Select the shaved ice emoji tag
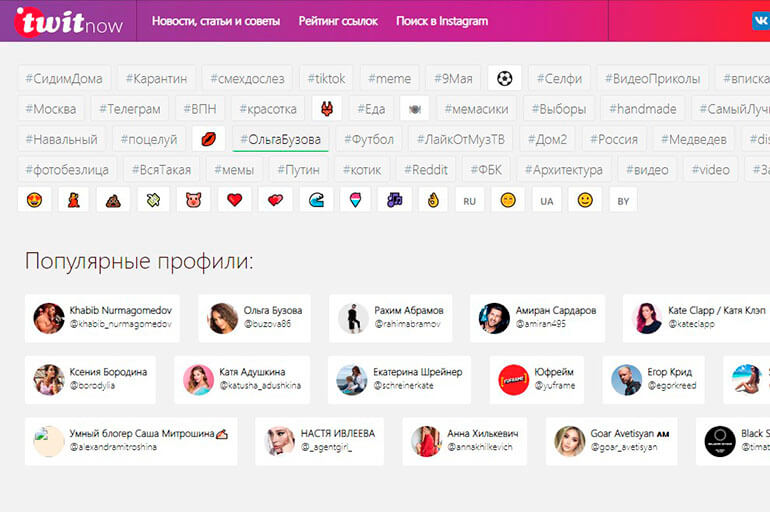770x512 pixels. click(x=356, y=200)
